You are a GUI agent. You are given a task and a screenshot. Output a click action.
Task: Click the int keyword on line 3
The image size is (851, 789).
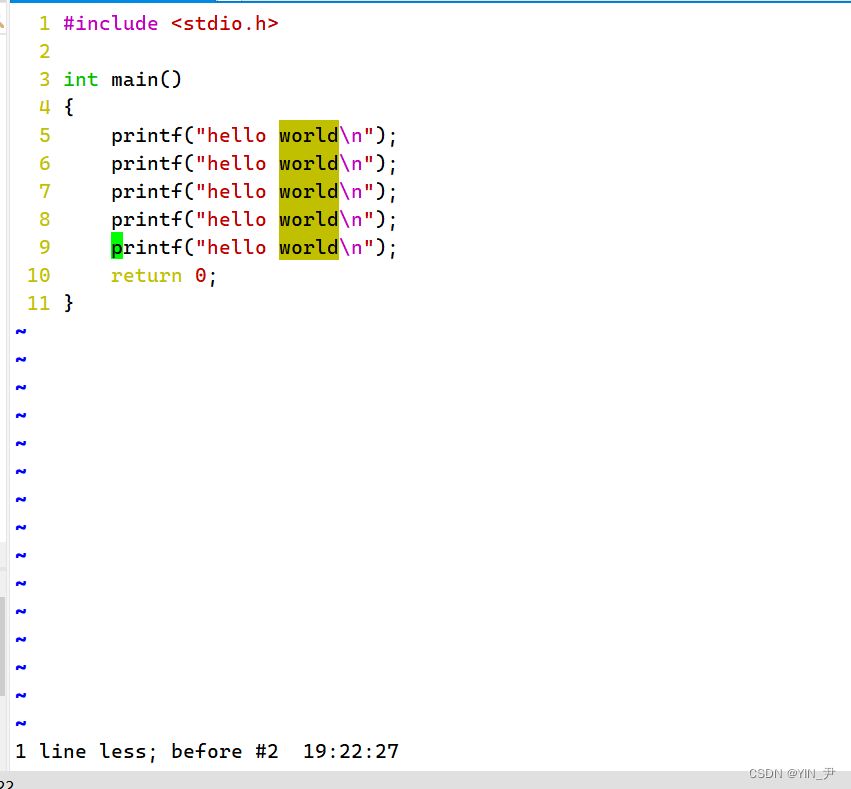pos(81,79)
